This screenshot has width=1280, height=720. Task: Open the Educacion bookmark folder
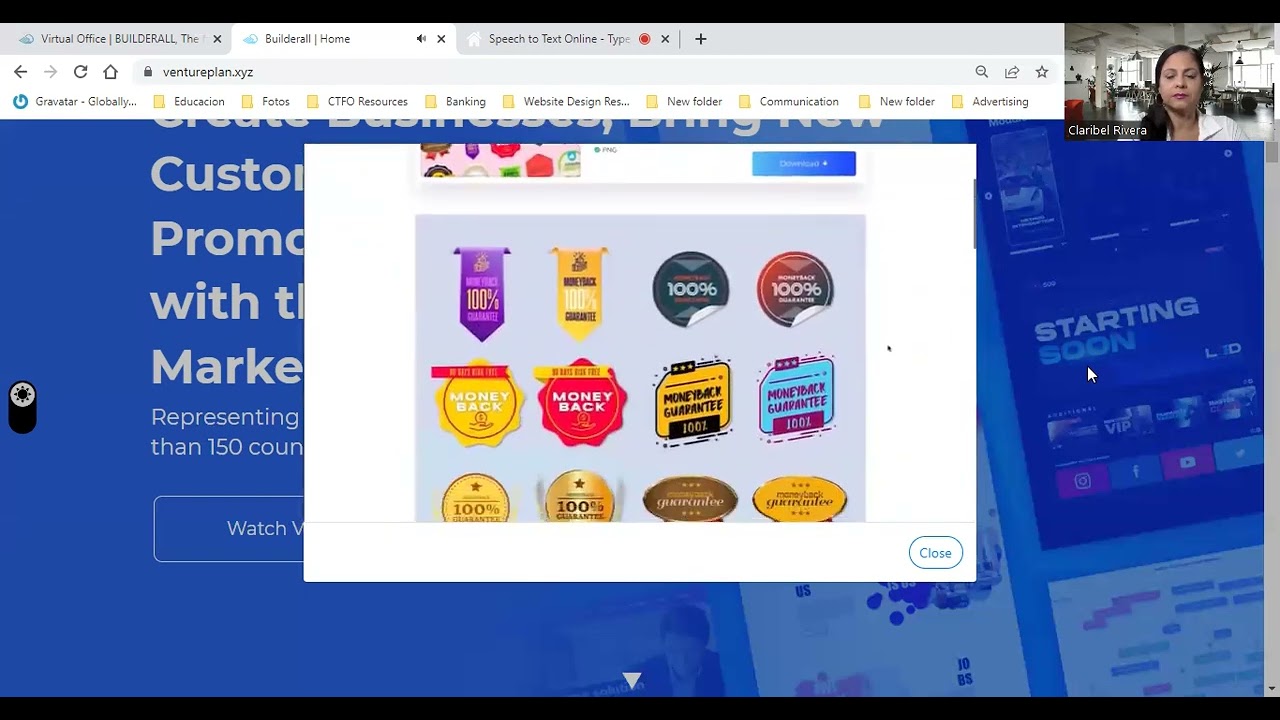coord(188,101)
